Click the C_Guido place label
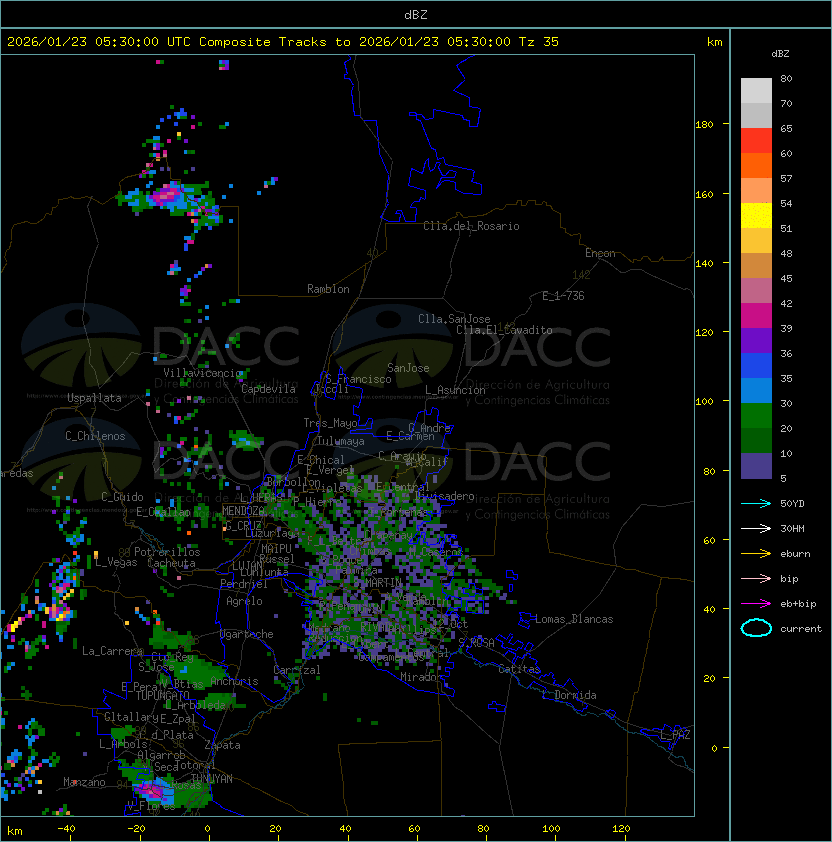 122,497
